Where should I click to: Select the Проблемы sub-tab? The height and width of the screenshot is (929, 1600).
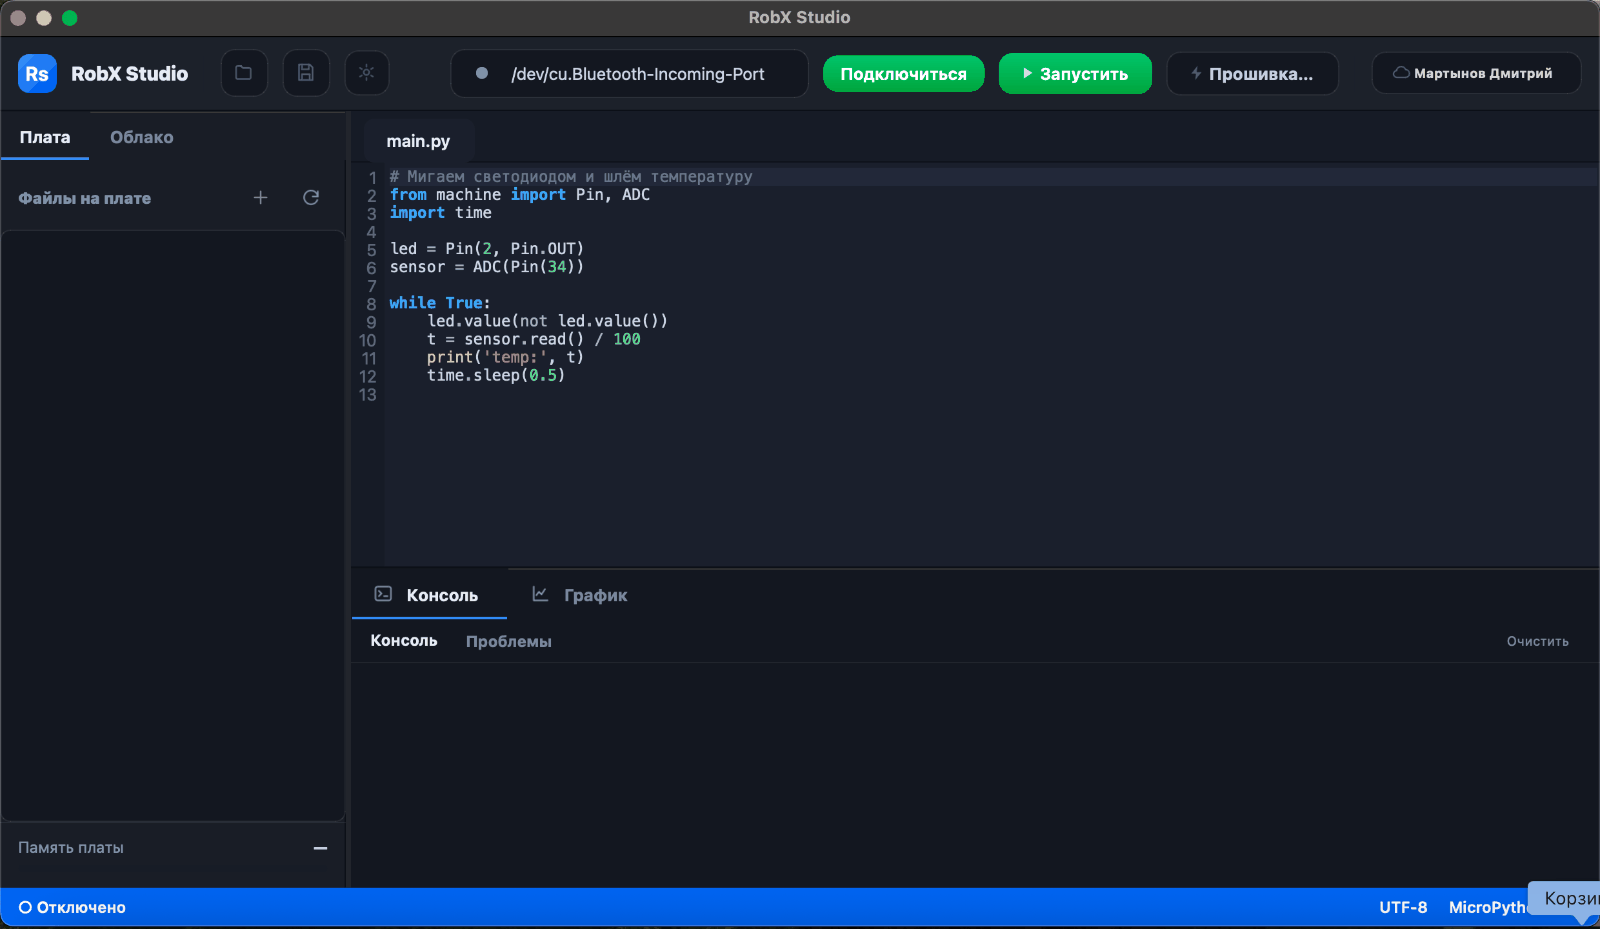click(x=508, y=641)
